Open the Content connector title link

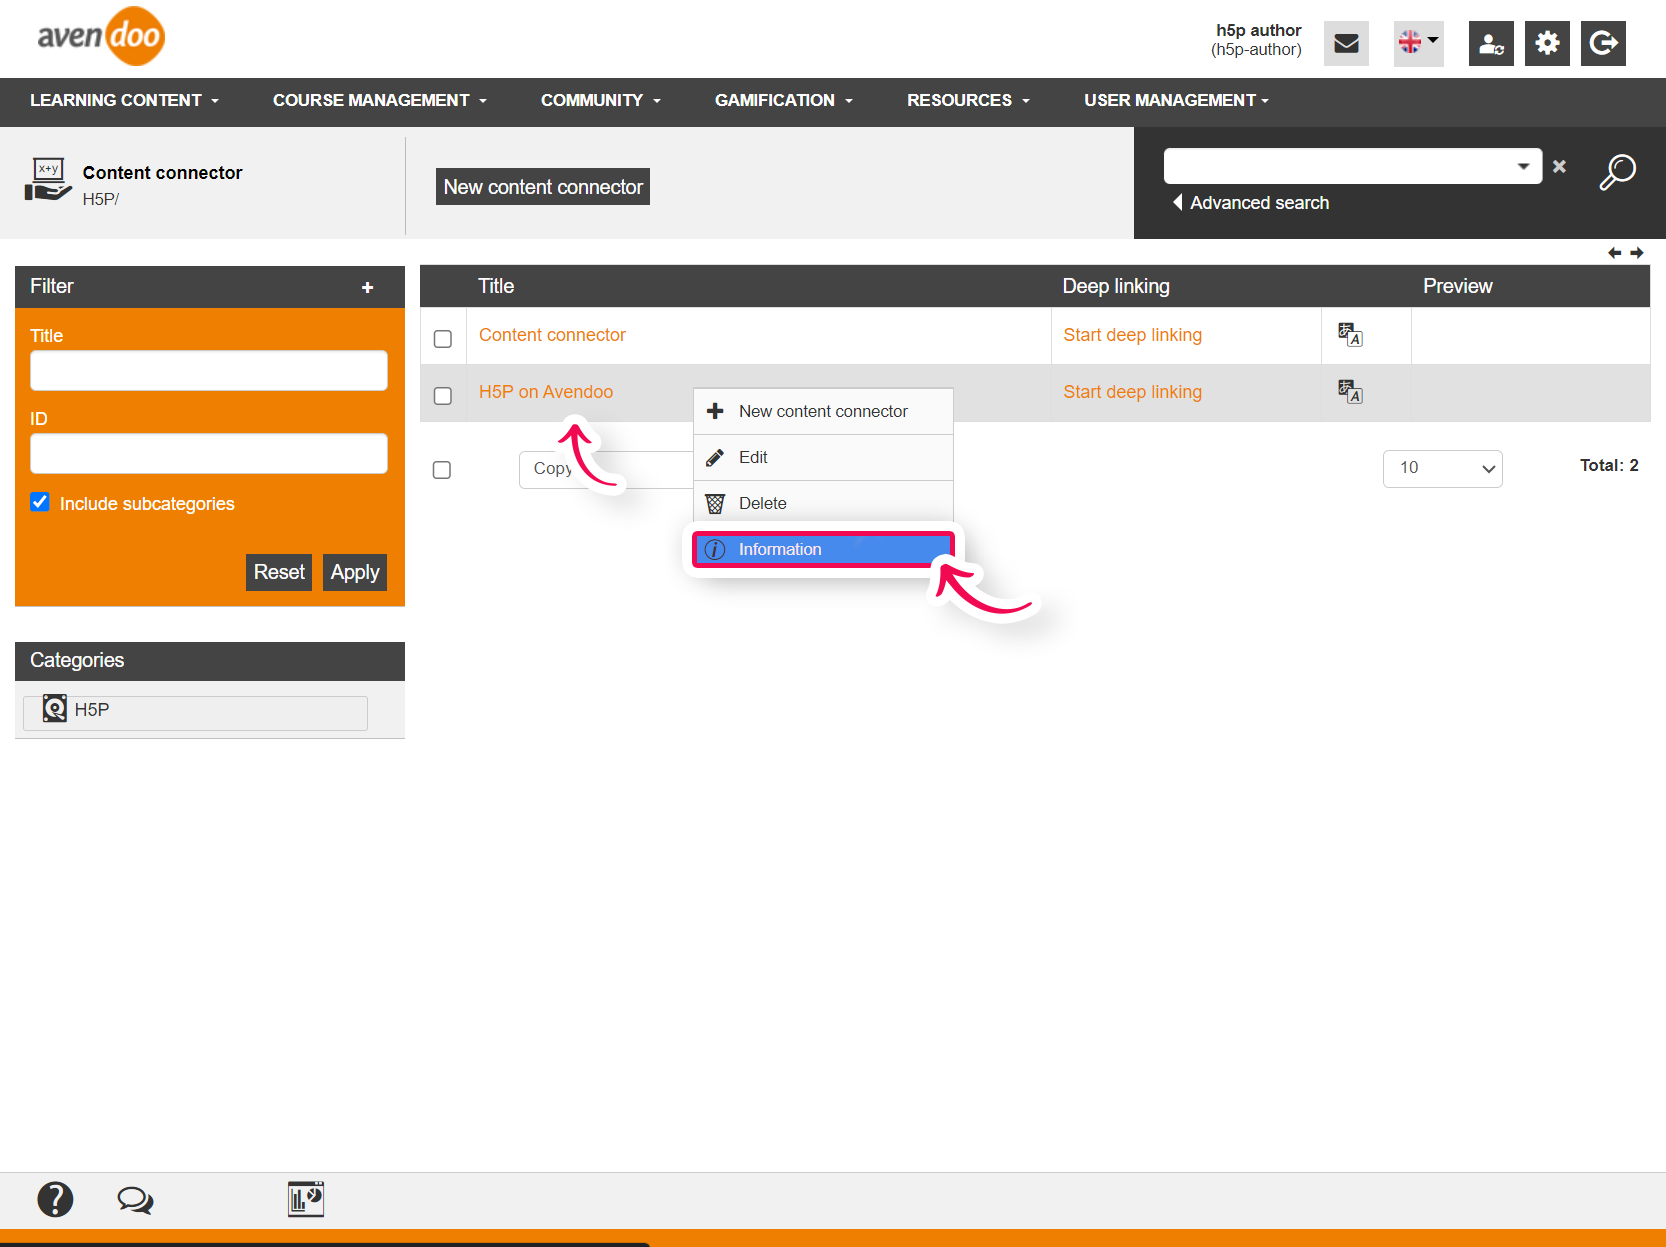(x=552, y=335)
